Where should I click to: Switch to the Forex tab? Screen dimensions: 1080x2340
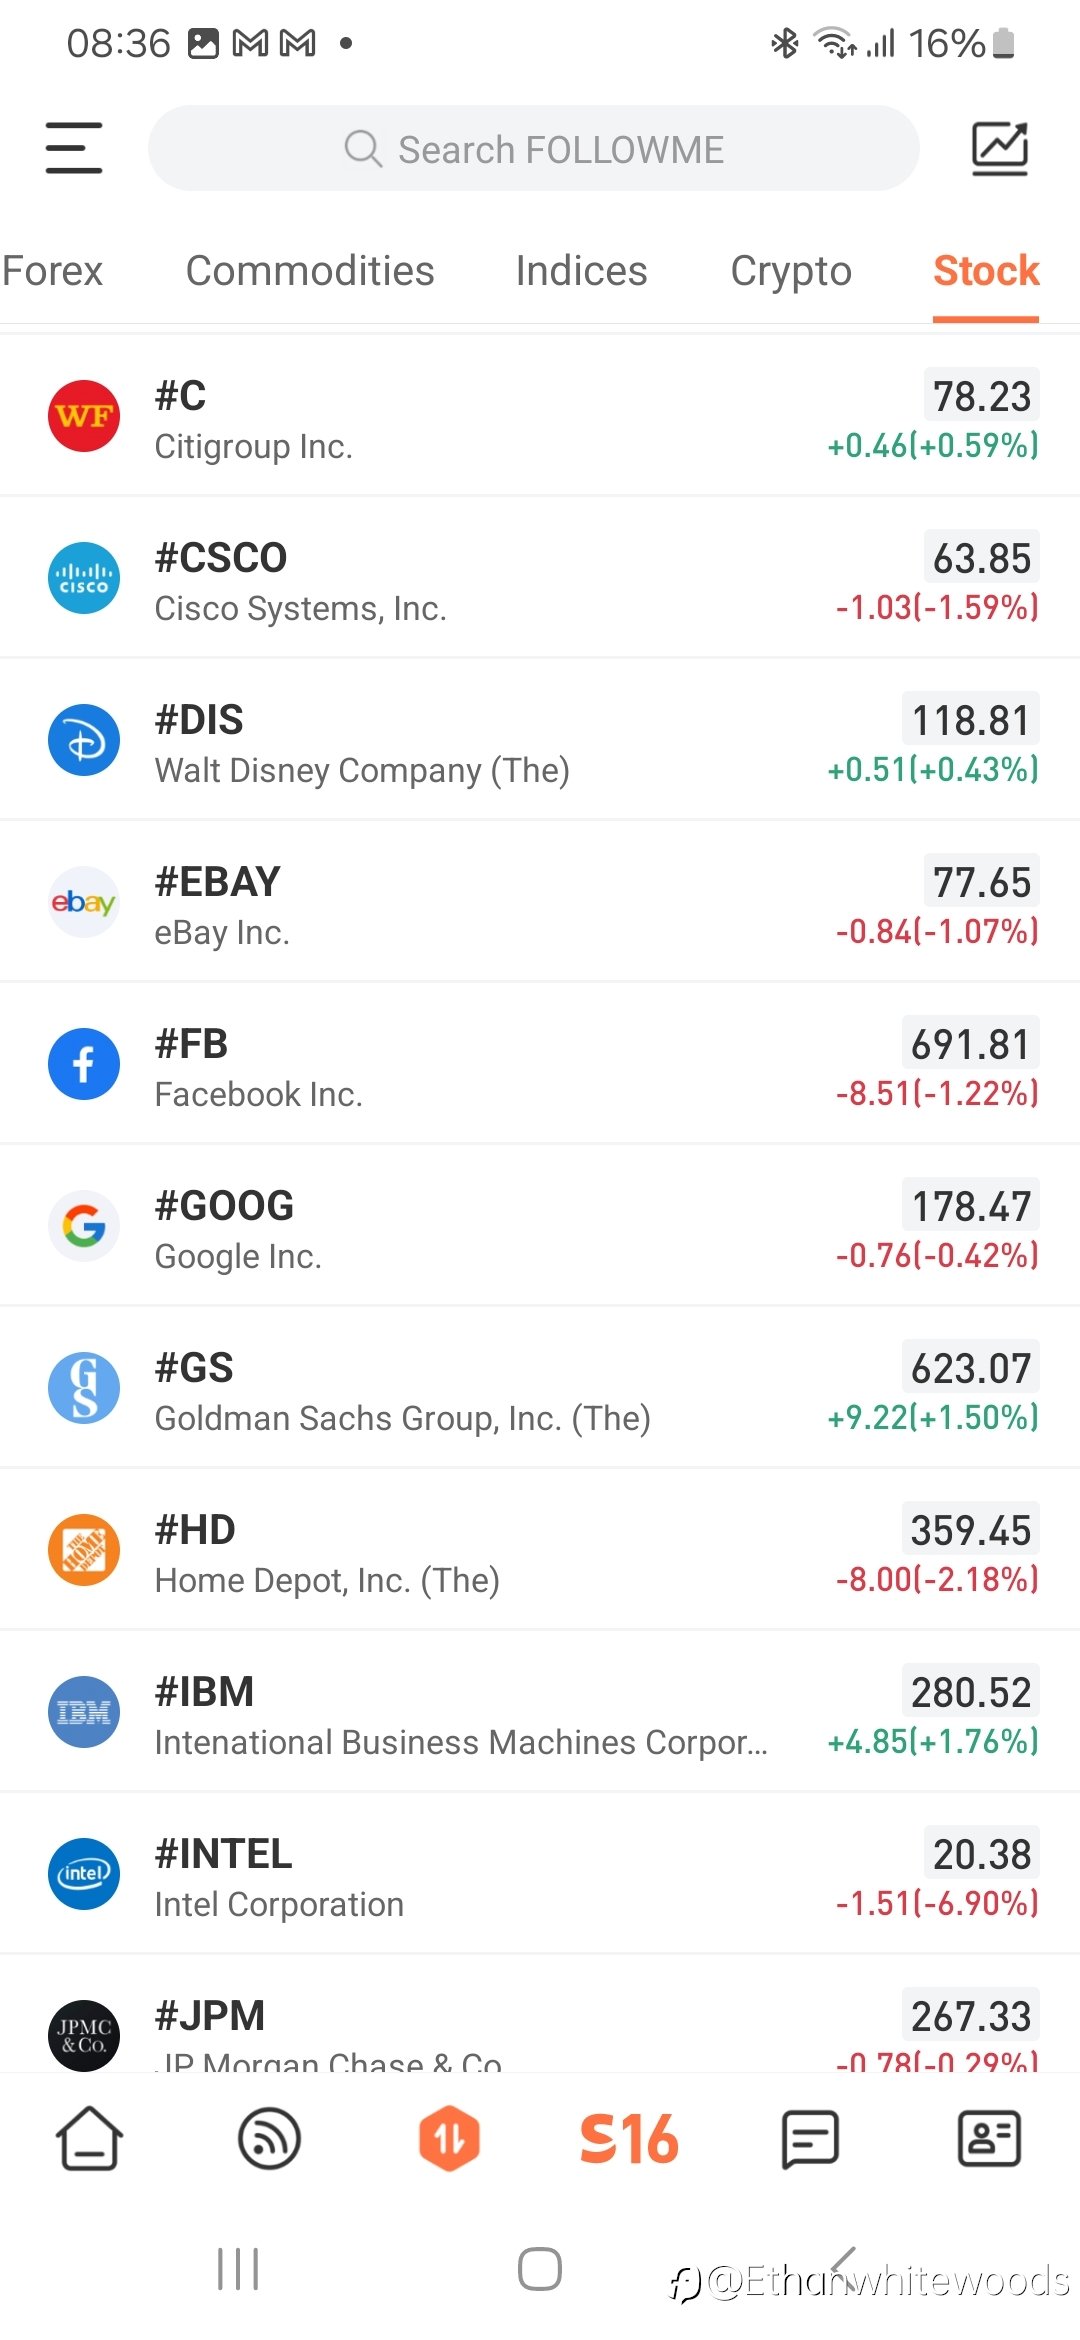coord(52,271)
